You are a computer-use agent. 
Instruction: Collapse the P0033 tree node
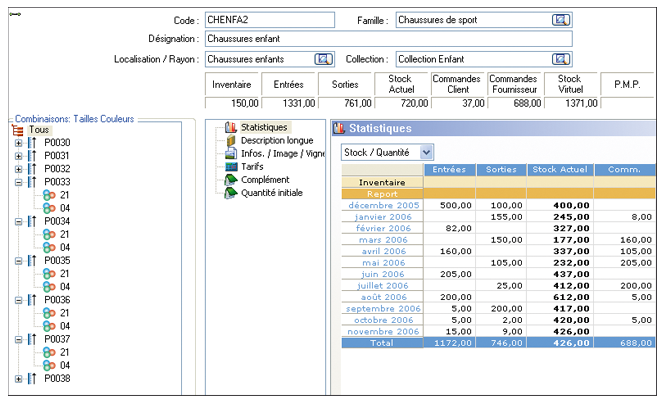[x=18, y=182]
